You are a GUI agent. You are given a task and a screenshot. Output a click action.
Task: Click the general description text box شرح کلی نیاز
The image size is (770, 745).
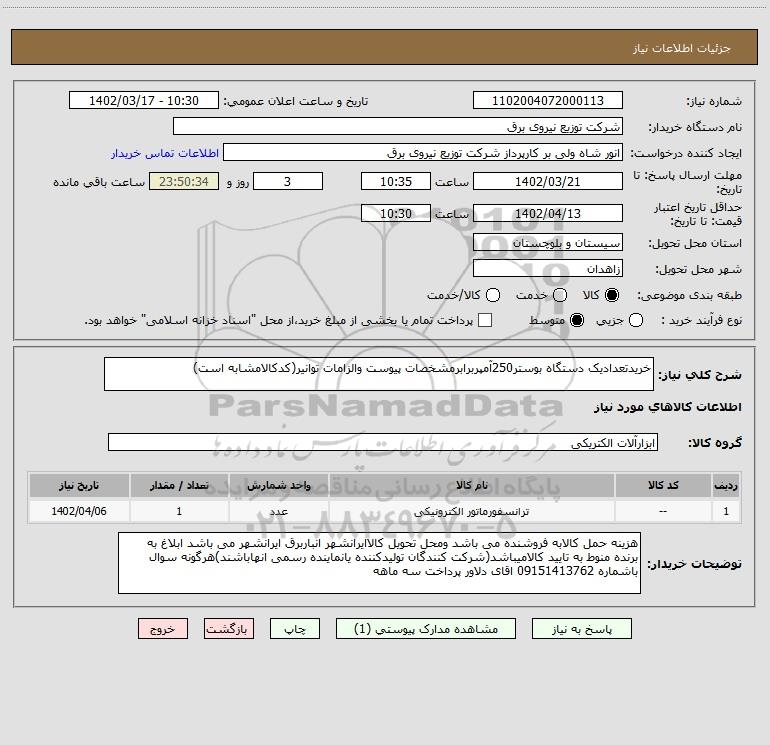click(379, 374)
